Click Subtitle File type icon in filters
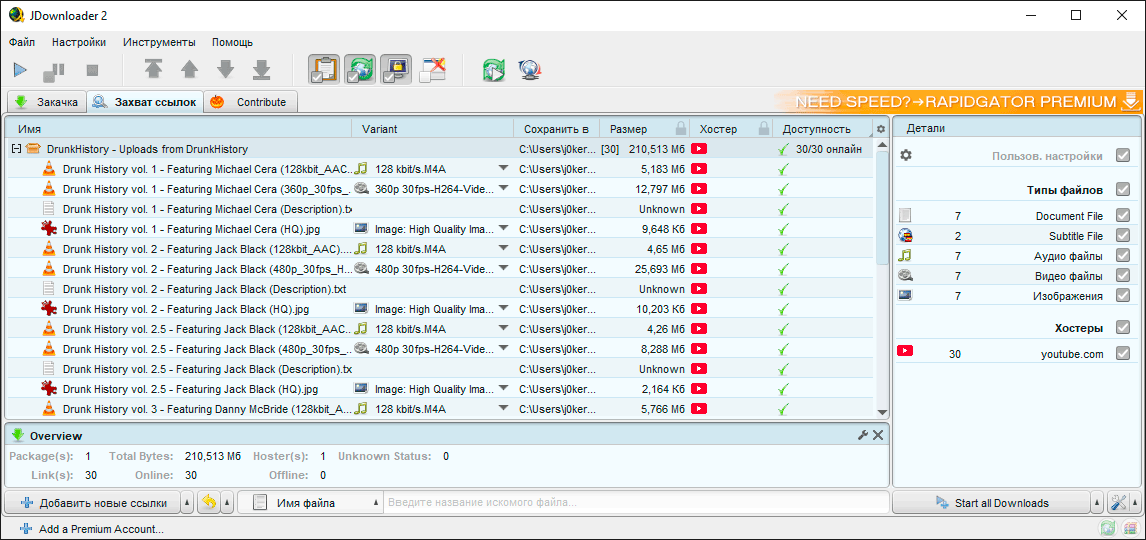Viewport: 1146px width, 540px height. (905, 236)
